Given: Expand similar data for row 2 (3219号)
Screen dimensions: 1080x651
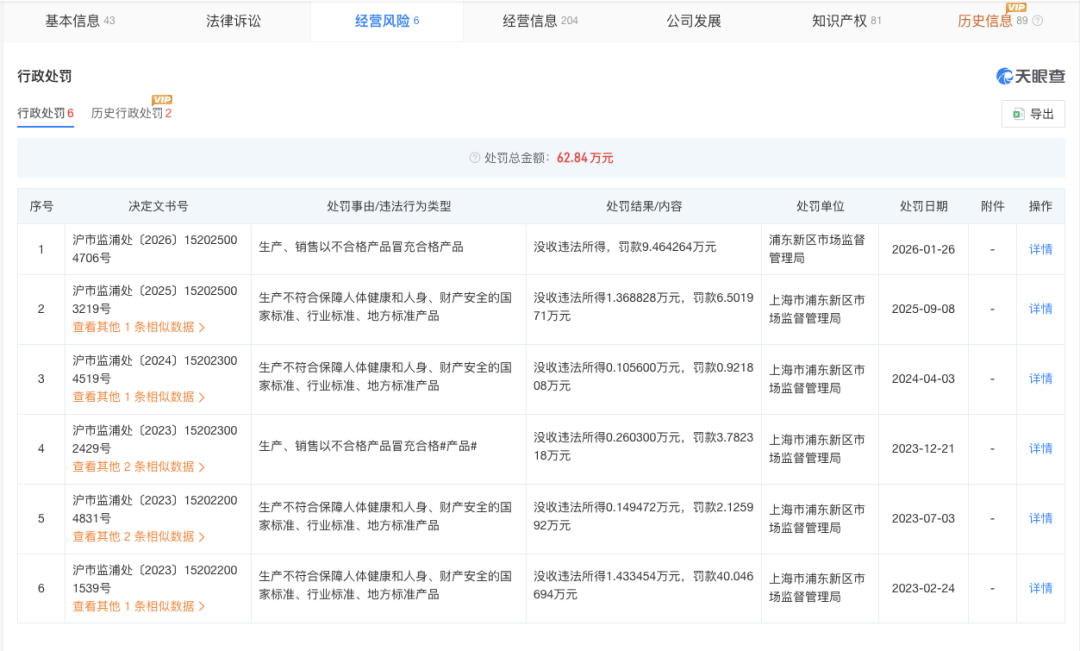Looking at the screenshot, I should click(x=139, y=327).
